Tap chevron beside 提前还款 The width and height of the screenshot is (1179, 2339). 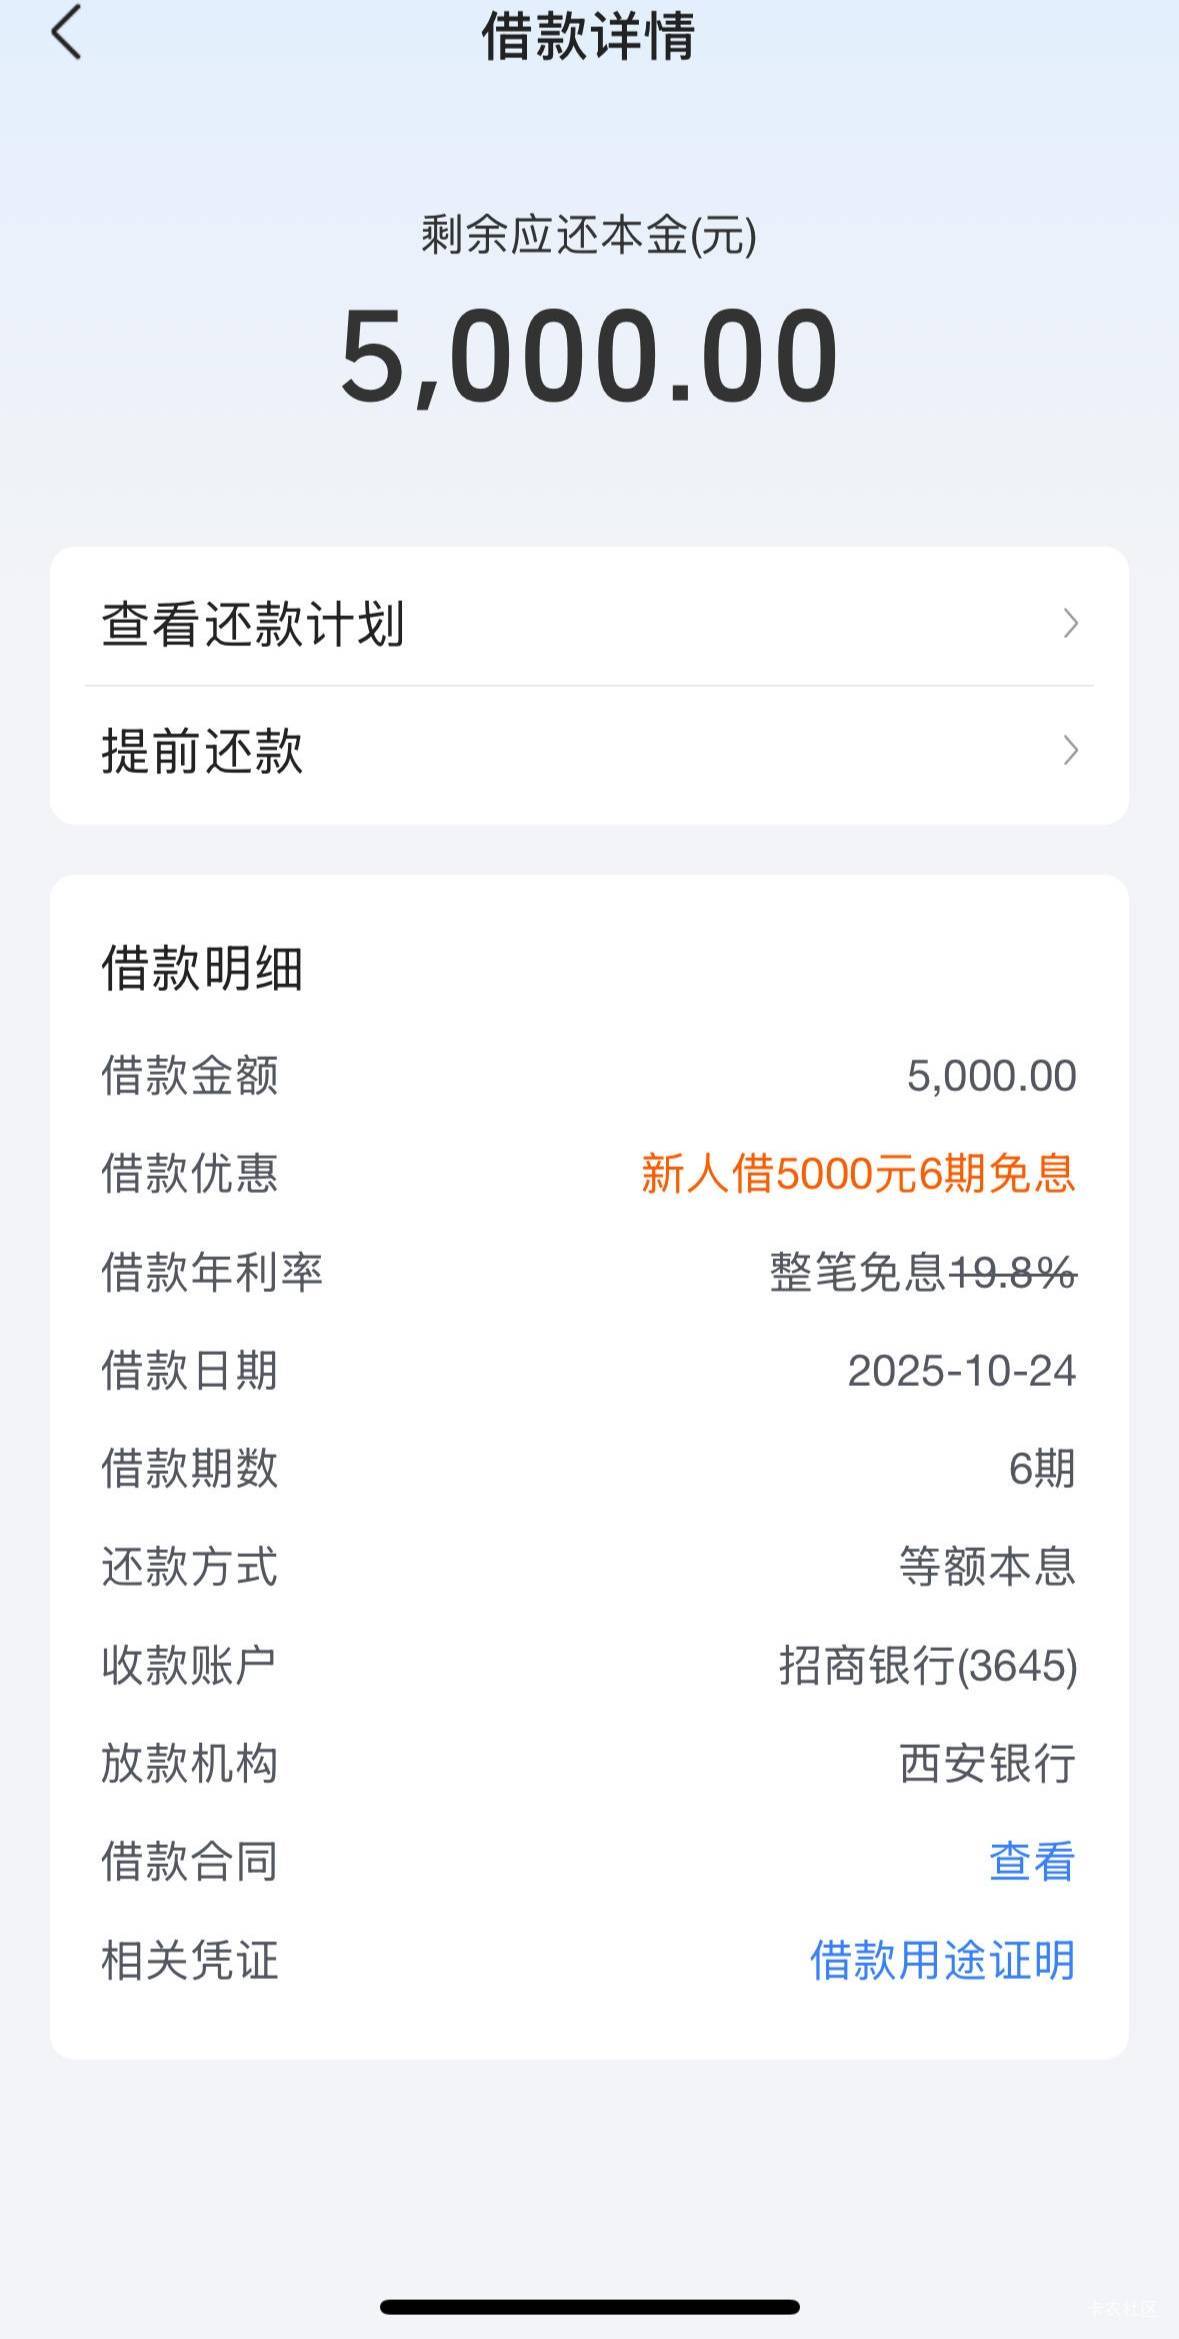pos(1070,751)
